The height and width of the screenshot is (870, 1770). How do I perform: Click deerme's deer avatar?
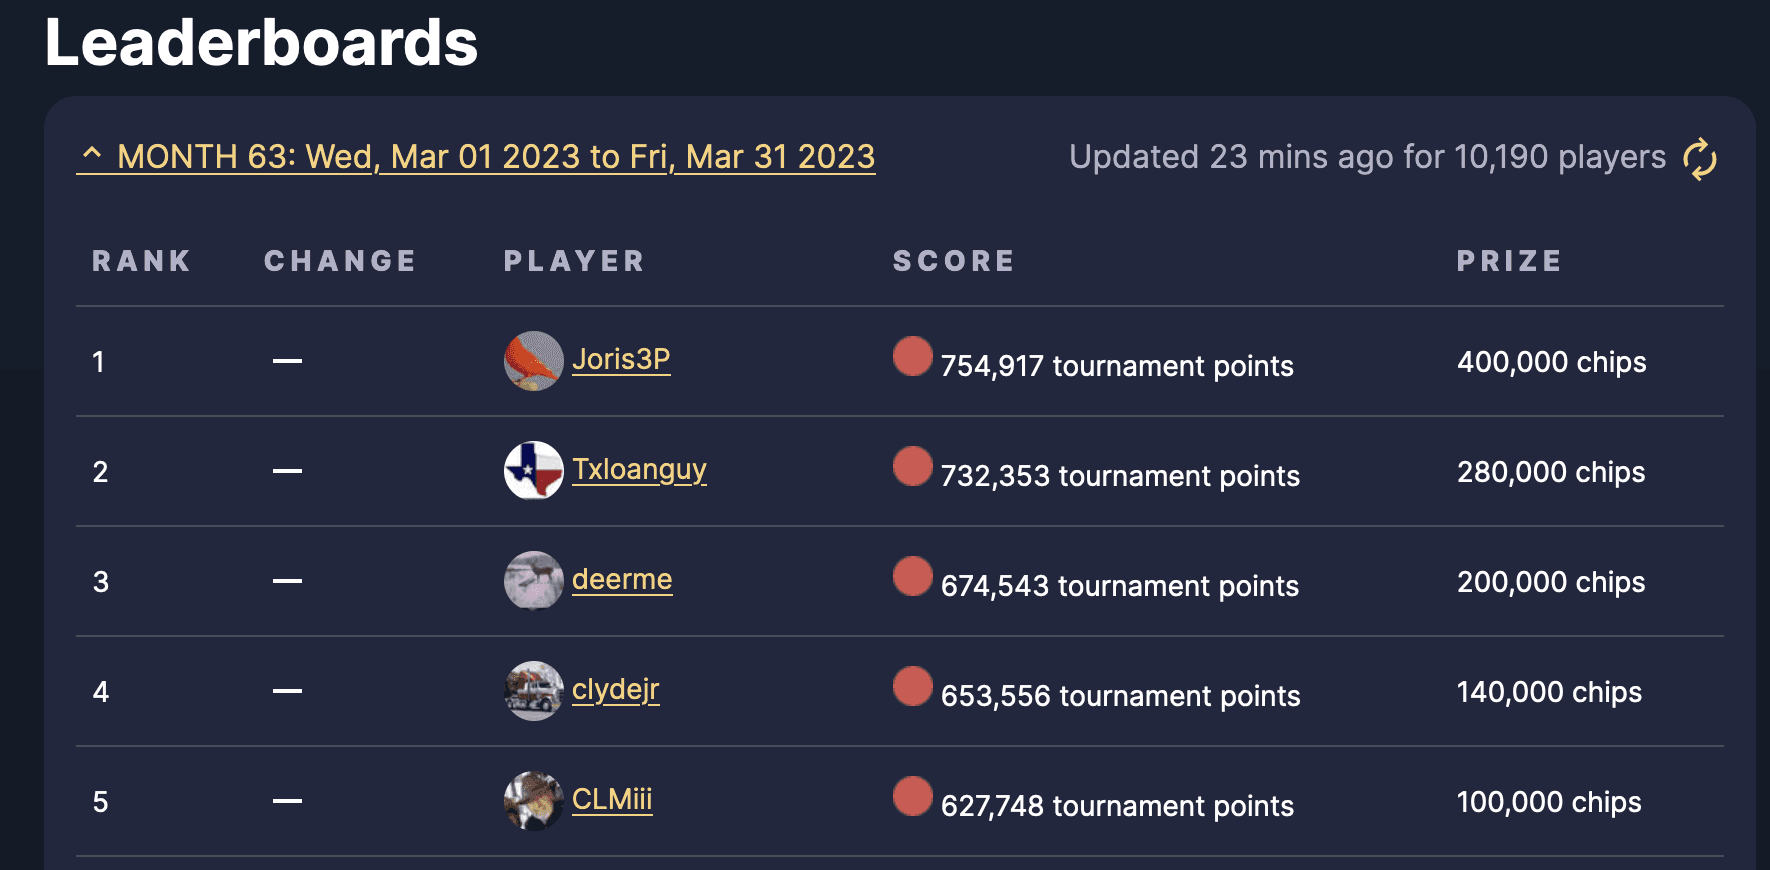pos(533,581)
